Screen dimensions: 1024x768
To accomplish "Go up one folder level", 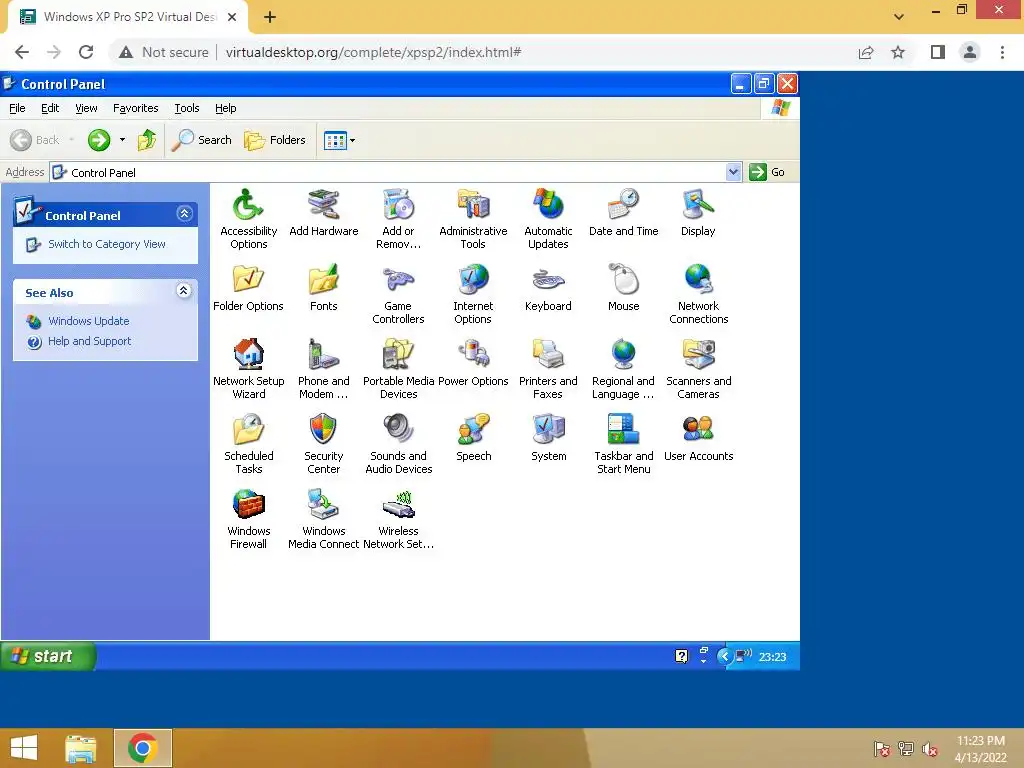I will pyautogui.click(x=147, y=140).
